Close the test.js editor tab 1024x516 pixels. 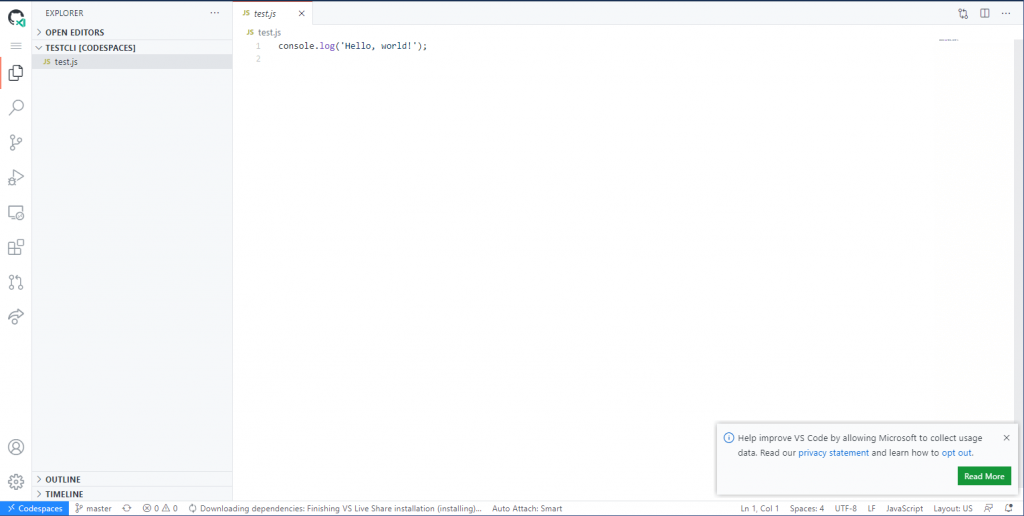tap(301, 14)
